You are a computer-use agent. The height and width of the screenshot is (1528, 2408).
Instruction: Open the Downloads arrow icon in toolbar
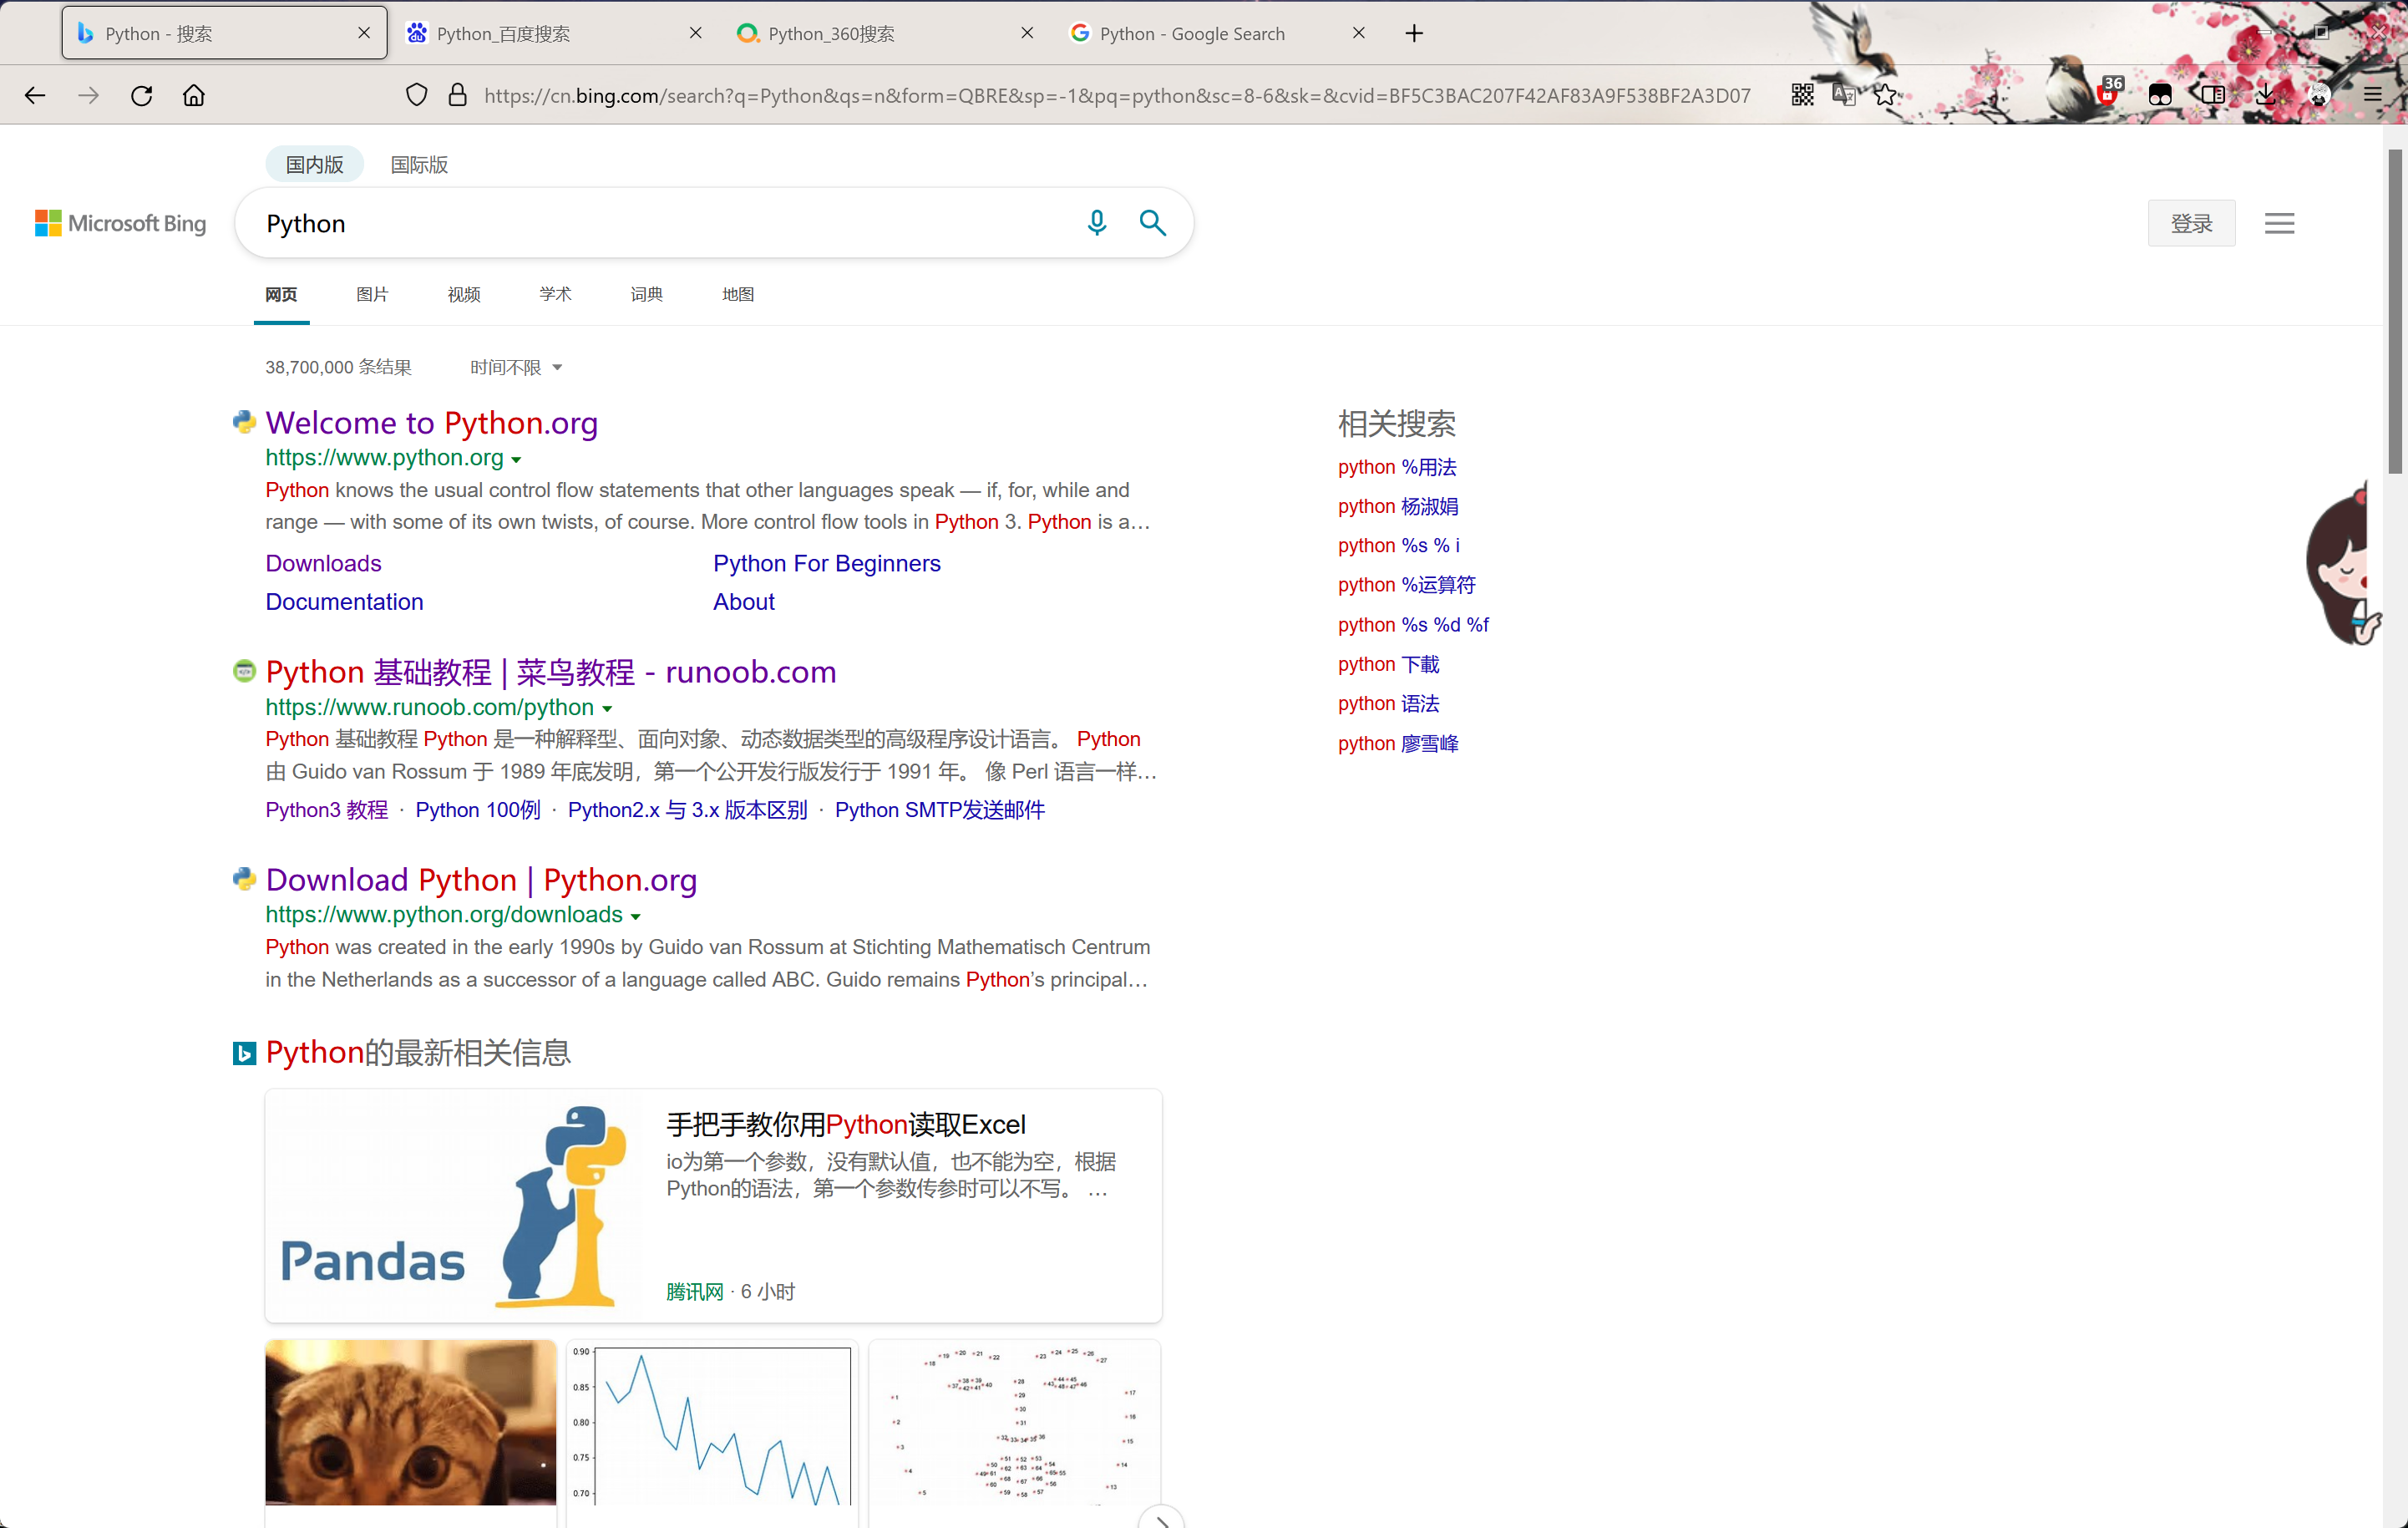[2265, 95]
